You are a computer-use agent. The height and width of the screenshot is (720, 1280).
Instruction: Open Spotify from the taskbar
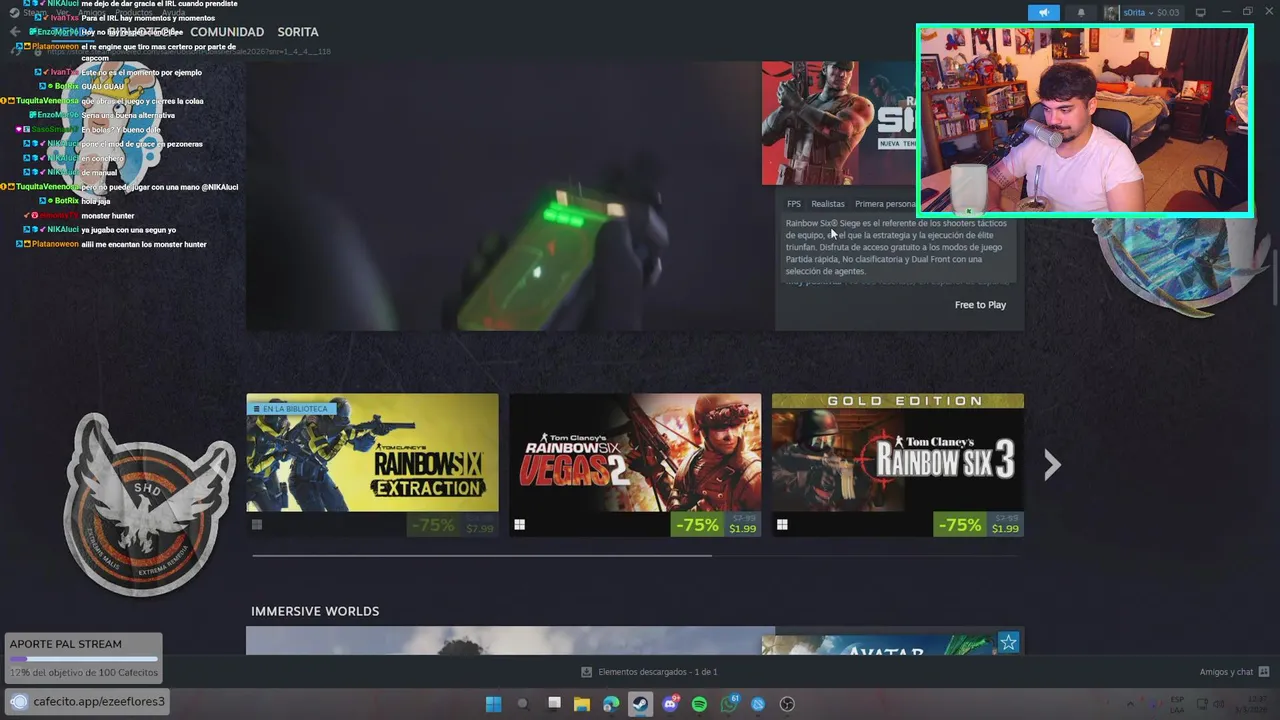(x=700, y=704)
